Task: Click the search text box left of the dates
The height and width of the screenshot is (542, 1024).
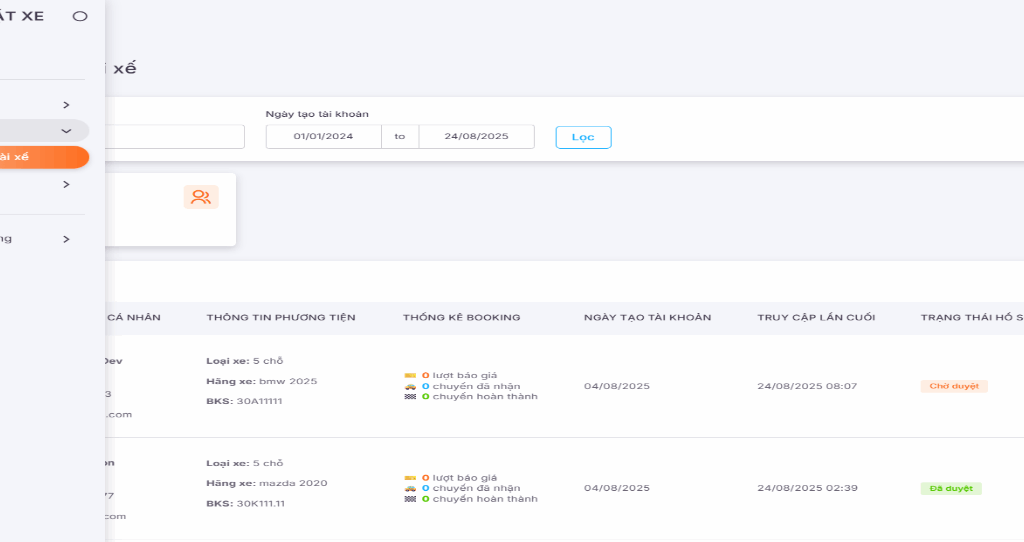Action: 175,137
